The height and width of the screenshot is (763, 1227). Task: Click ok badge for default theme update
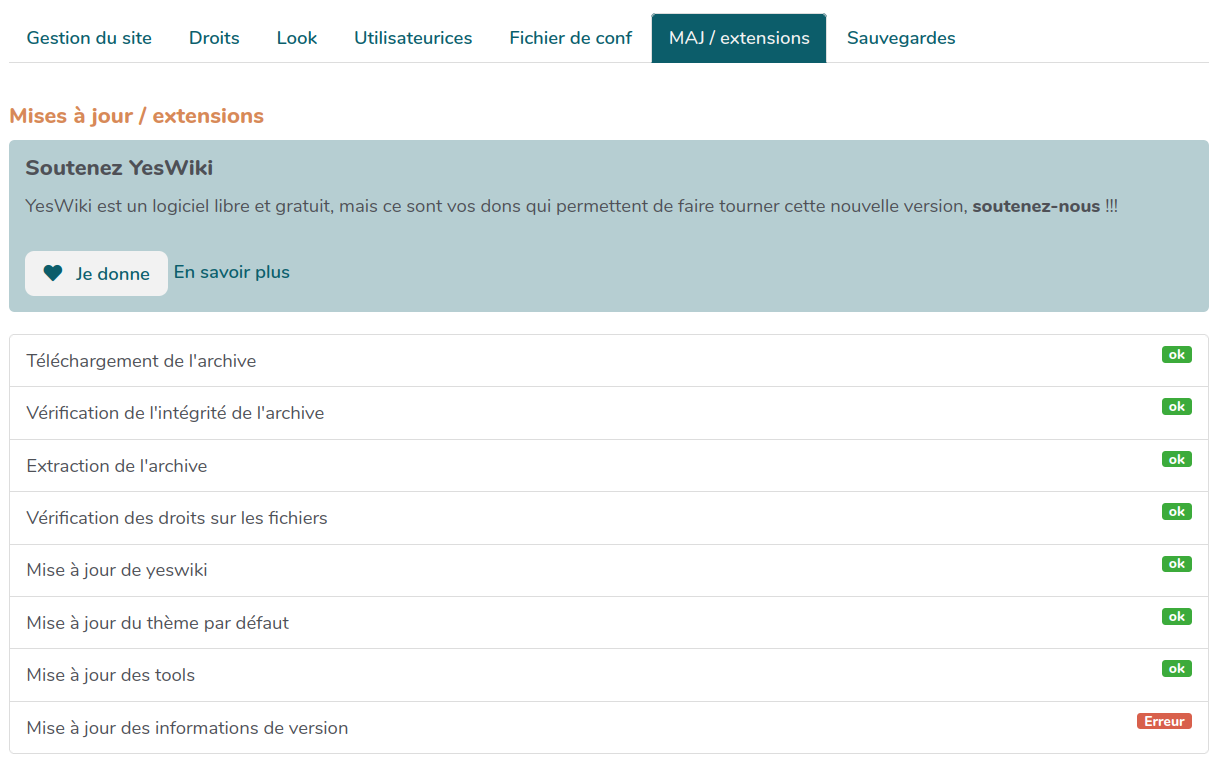(x=1176, y=616)
